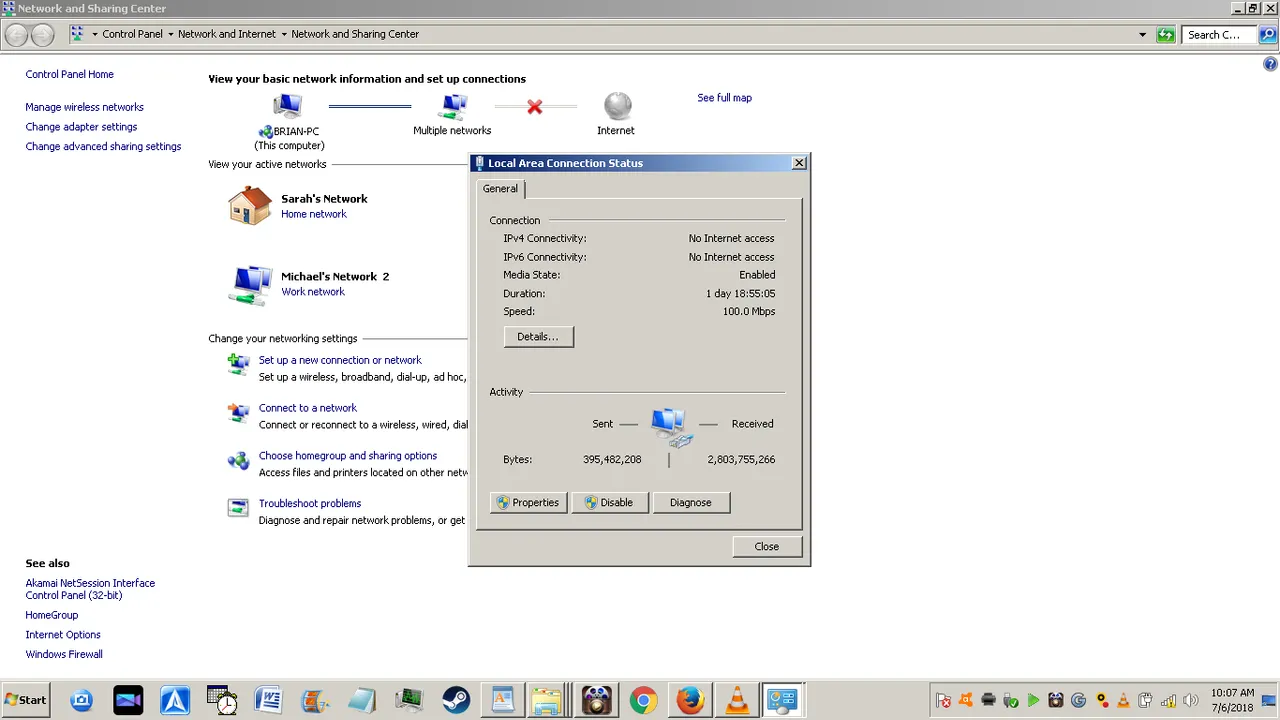The height and width of the screenshot is (720, 1280).
Task: Open address bar history dropdown
Action: (1143, 34)
